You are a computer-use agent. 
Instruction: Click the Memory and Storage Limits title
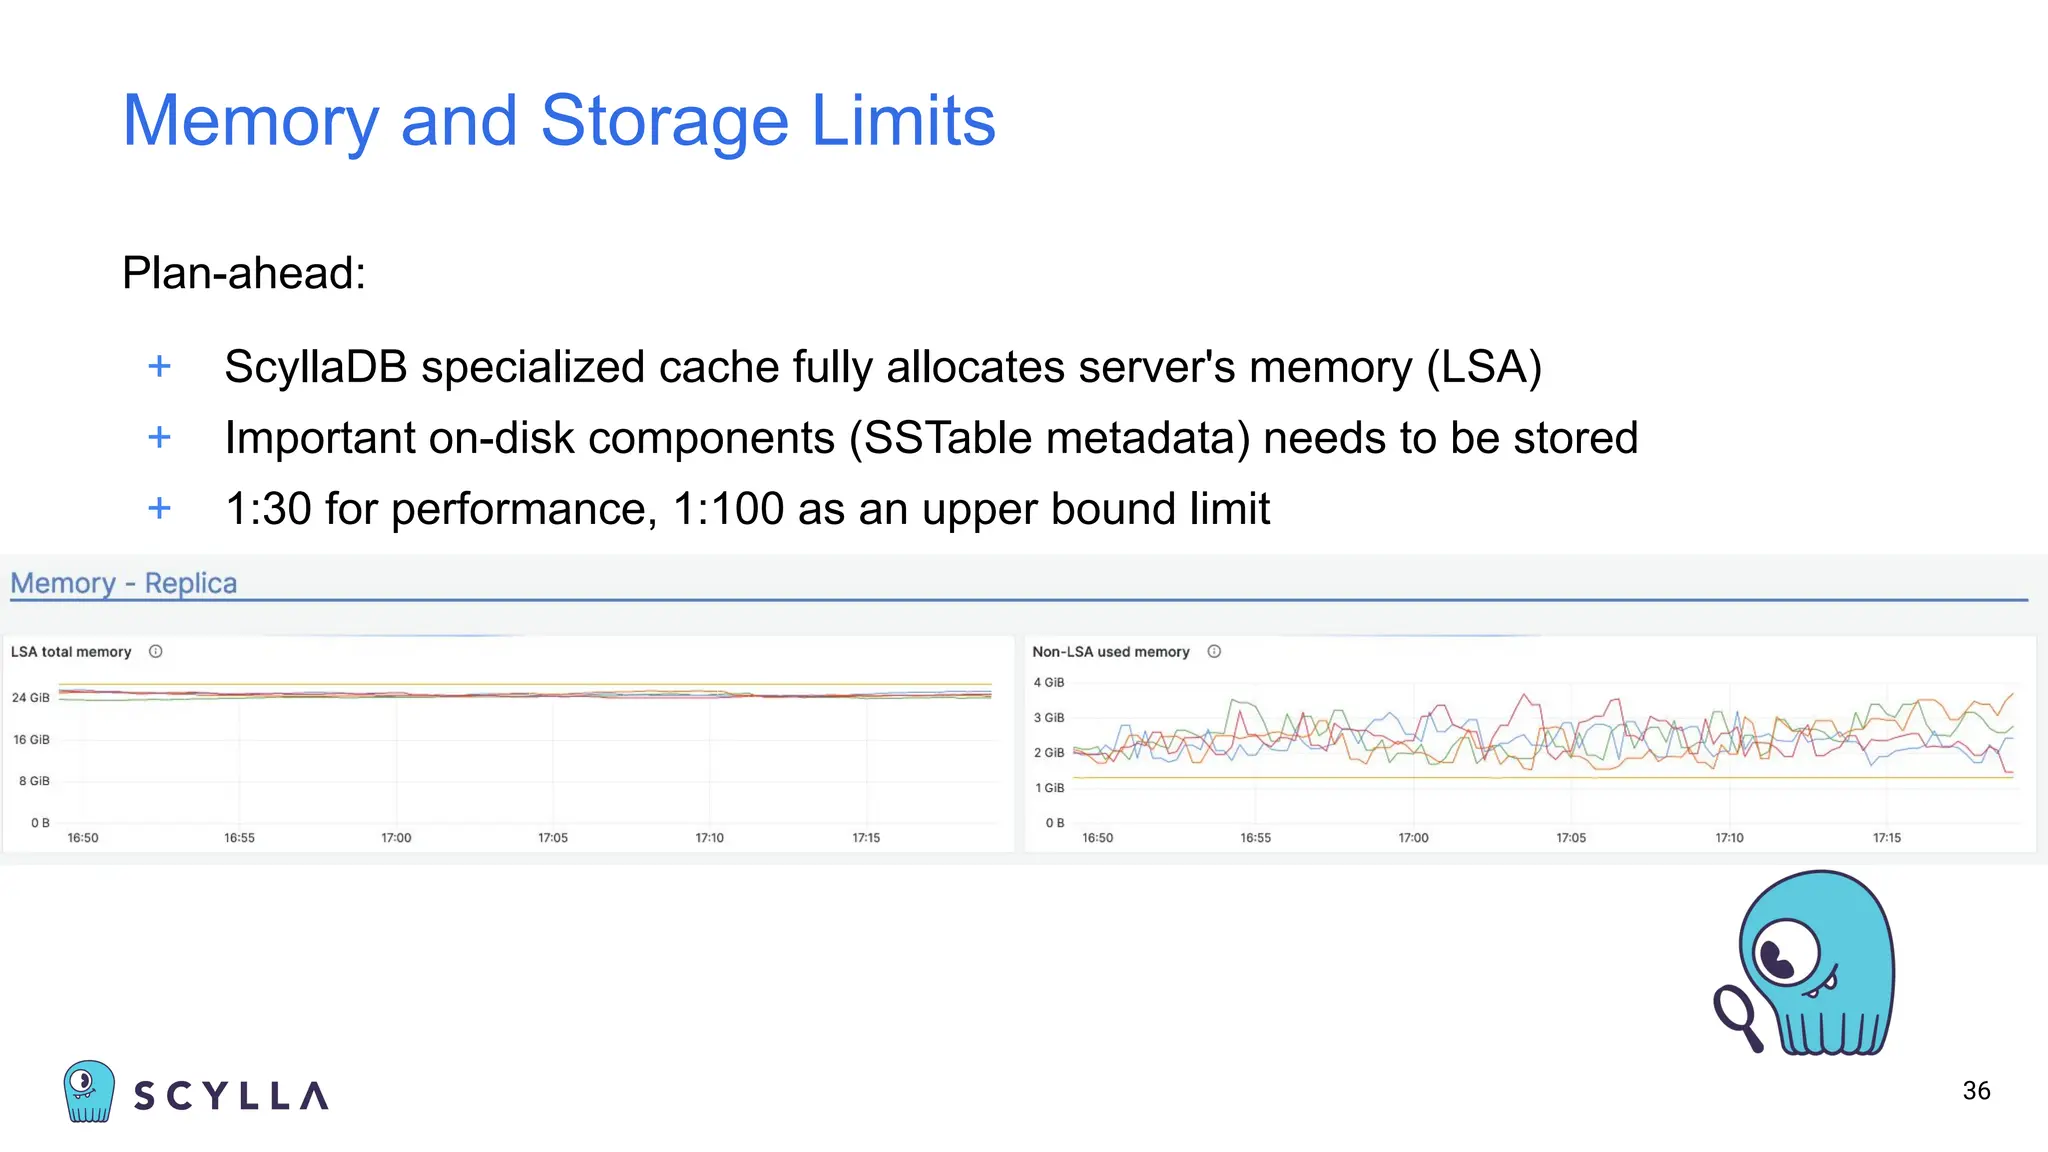558,121
